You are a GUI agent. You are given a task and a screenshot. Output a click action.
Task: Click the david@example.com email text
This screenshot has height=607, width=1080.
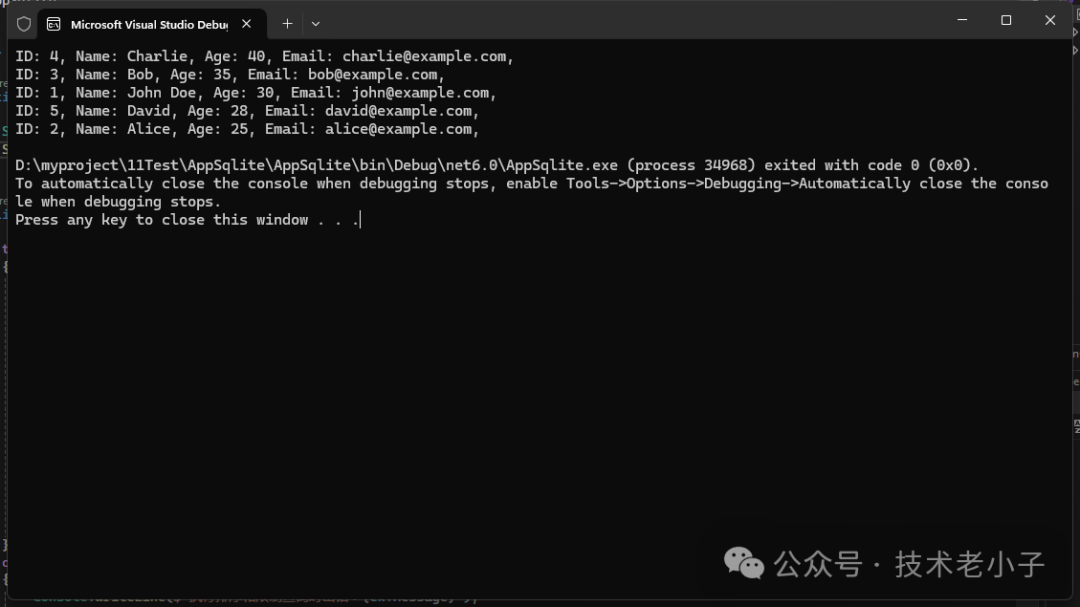coord(398,111)
